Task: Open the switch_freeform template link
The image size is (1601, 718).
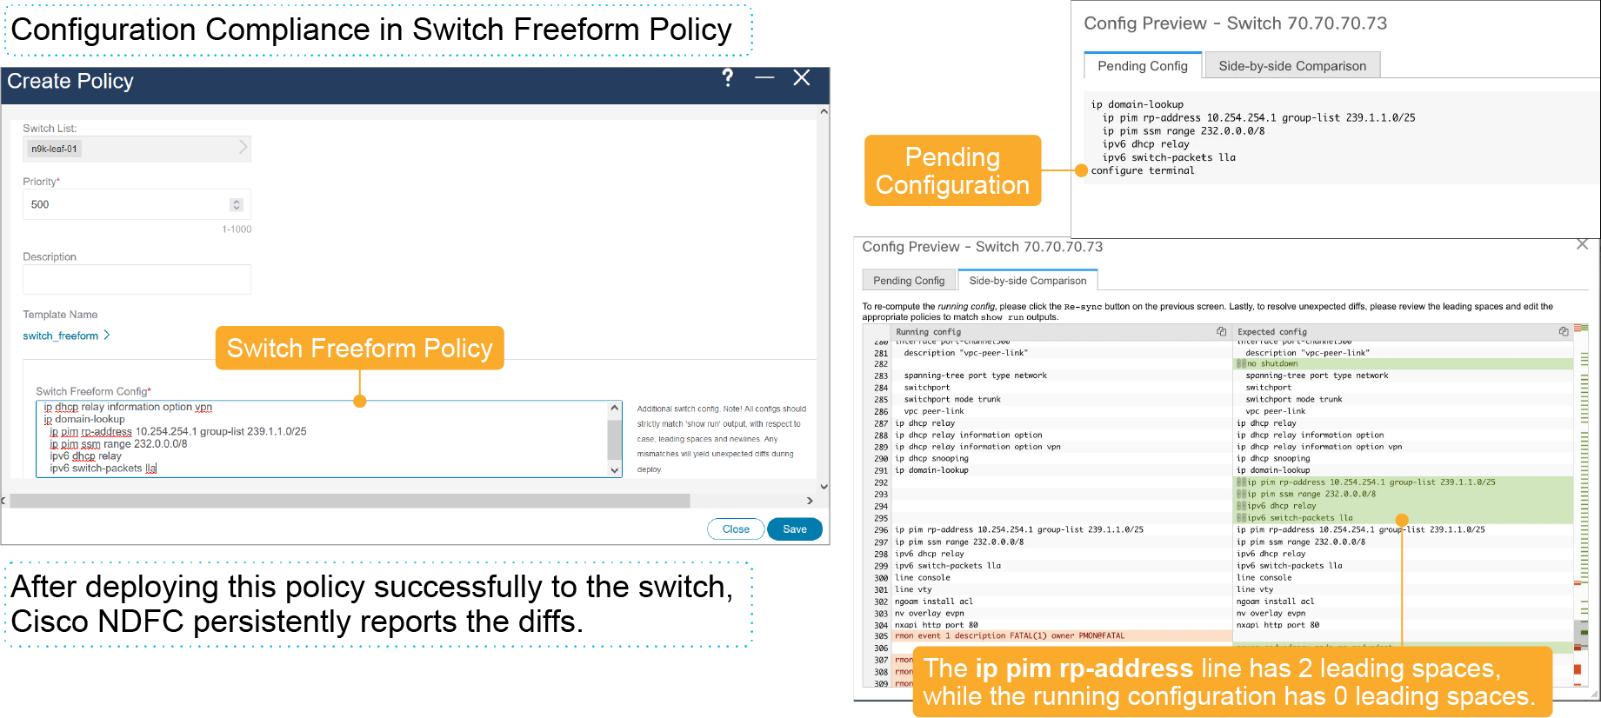Action: click(x=61, y=336)
